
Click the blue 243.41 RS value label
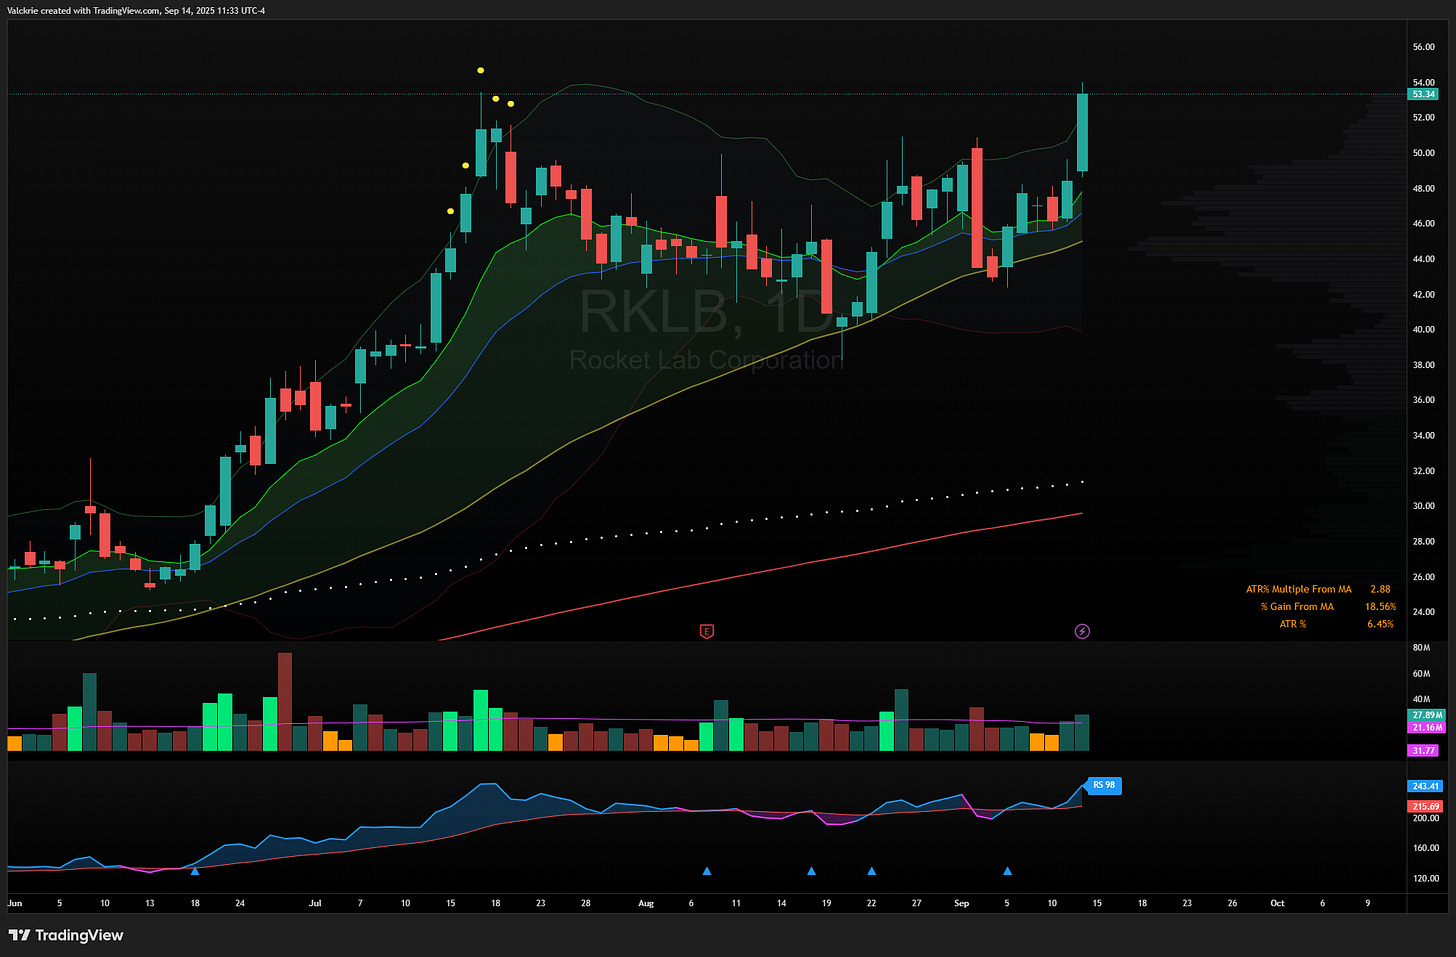tap(1425, 786)
